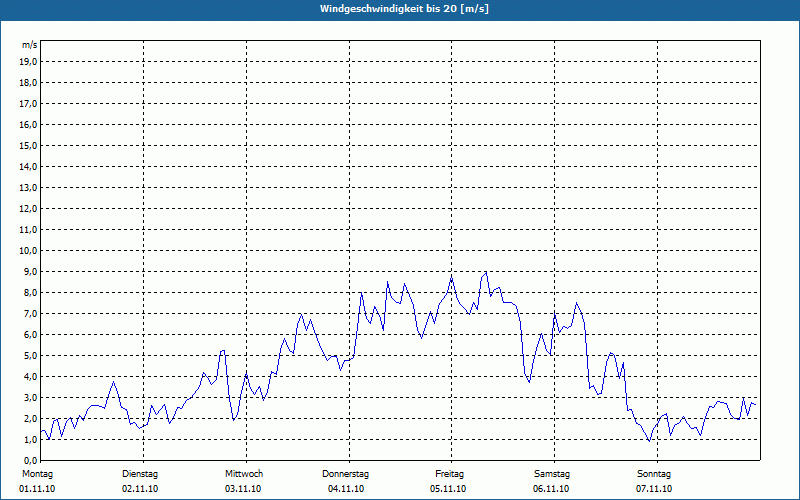This screenshot has height=500, width=800.
Task: Select the 18,0 y-axis label
Action: click(28, 83)
